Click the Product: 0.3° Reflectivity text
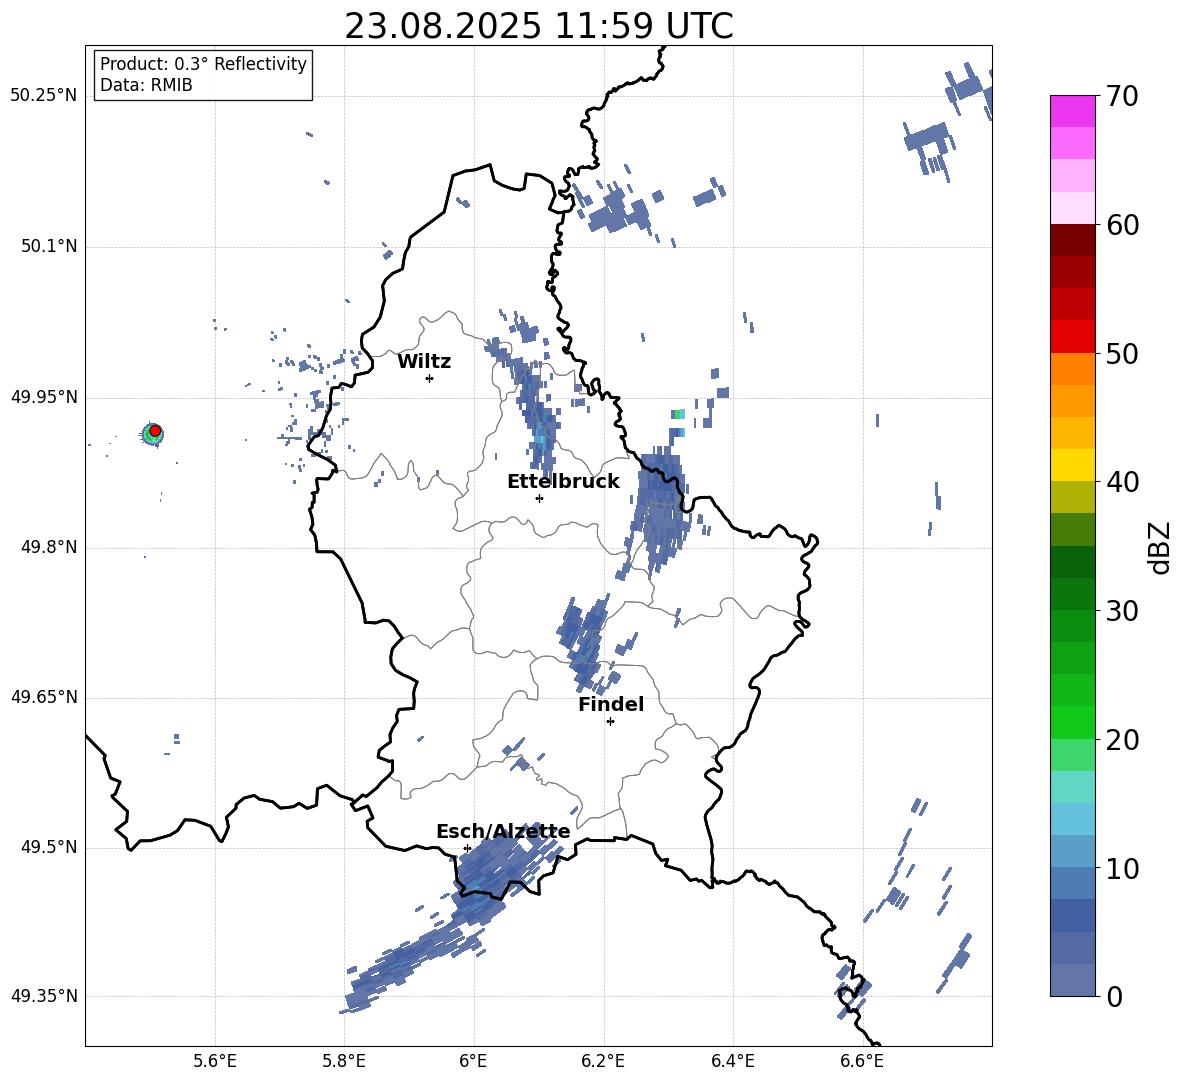Viewport: 1184px width, 1081px height. click(x=203, y=63)
